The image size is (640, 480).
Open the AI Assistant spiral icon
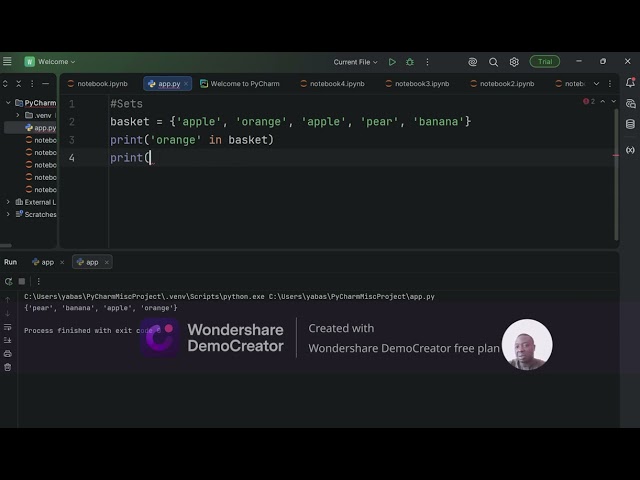(472, 62)
